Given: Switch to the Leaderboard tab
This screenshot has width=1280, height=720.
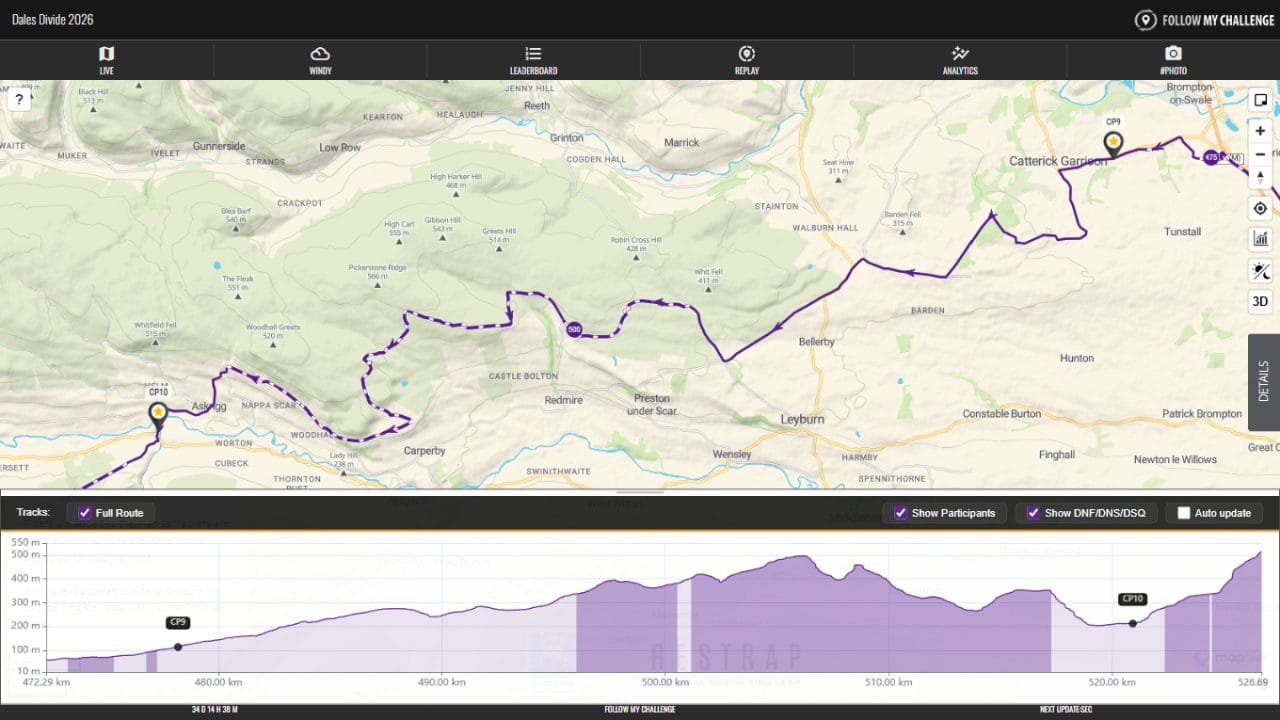Looking at the screenshot, I should [533, 60].
